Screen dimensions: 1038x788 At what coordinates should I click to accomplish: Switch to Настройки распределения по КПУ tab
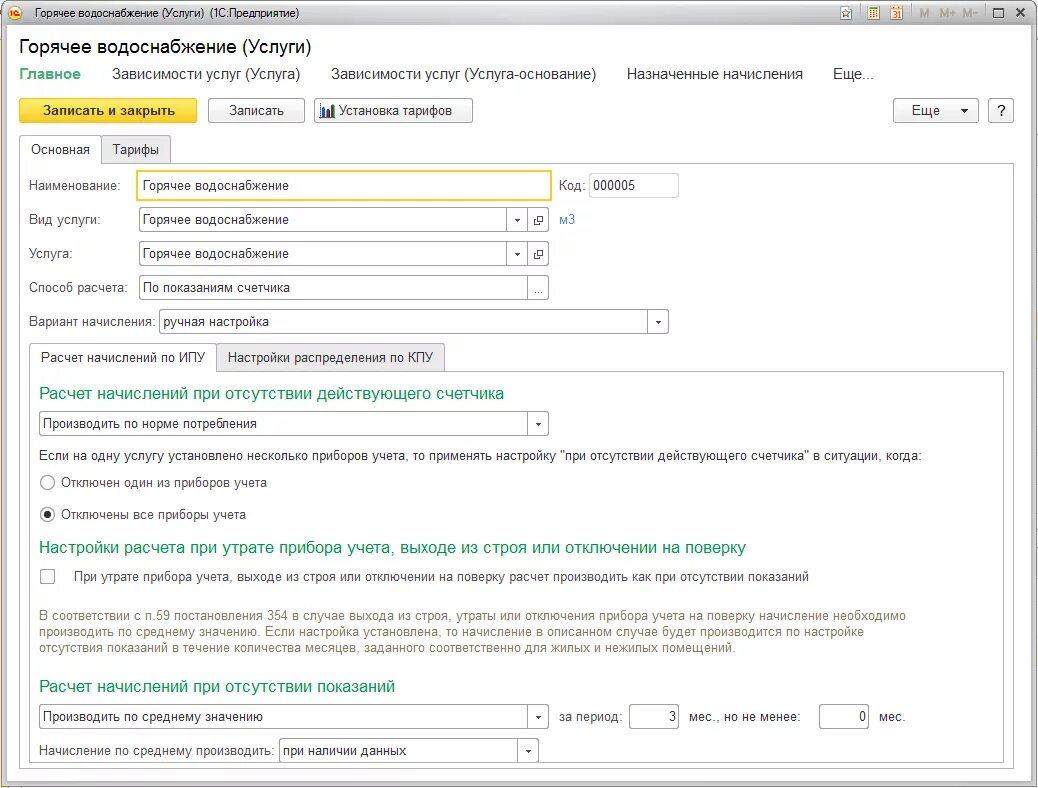[x=330, y=358]
